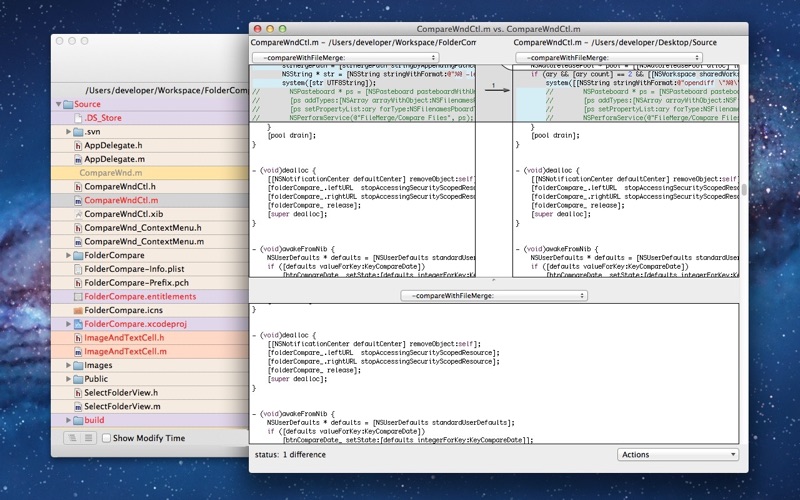Open the left pane compareWithFileMerge method dropdown

pos(345,58)
